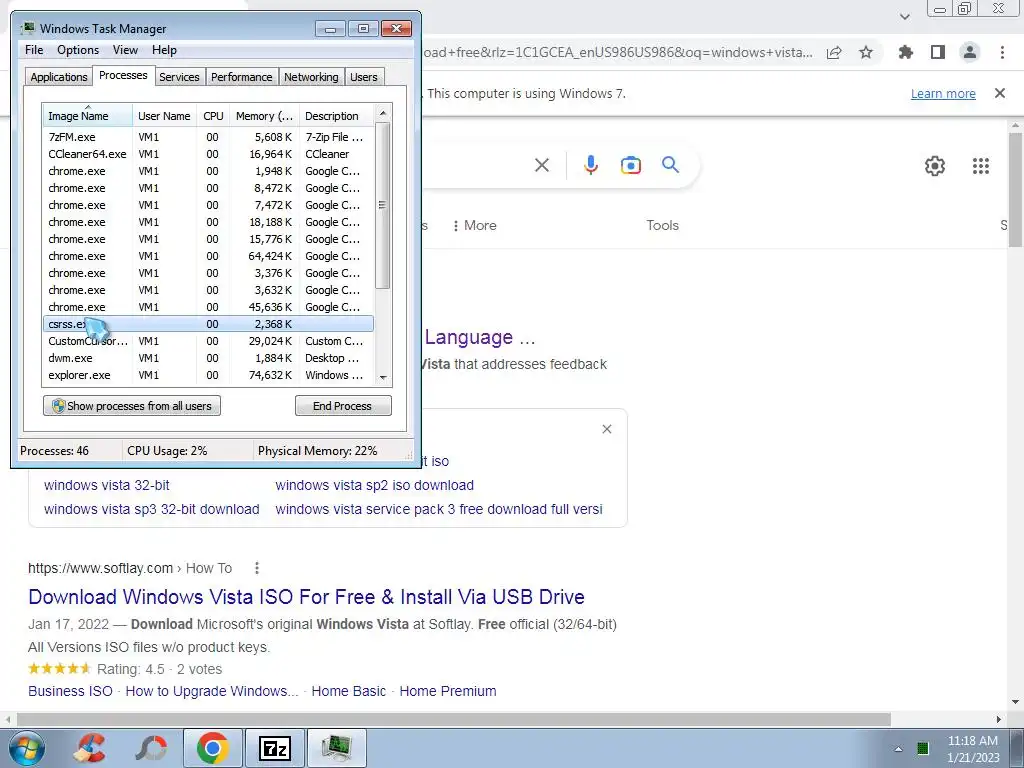Click the process list scrollbar thumb
Viewport: 1024px width, 768px height.
coord(383,206)
